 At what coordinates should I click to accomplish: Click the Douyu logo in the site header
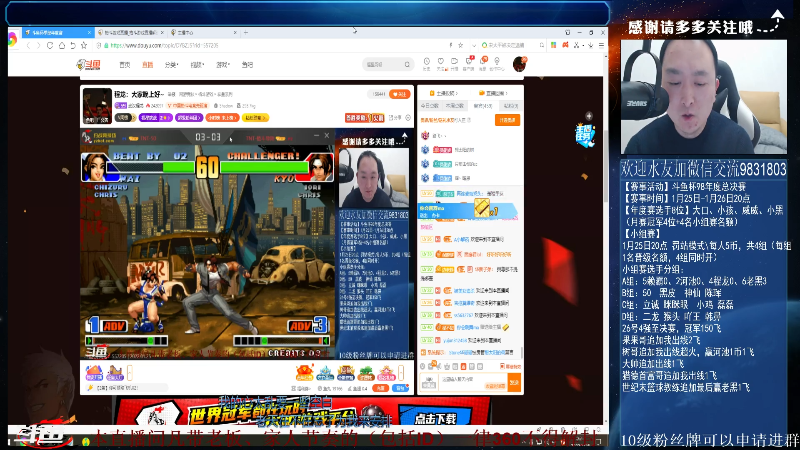pos(89,65)
